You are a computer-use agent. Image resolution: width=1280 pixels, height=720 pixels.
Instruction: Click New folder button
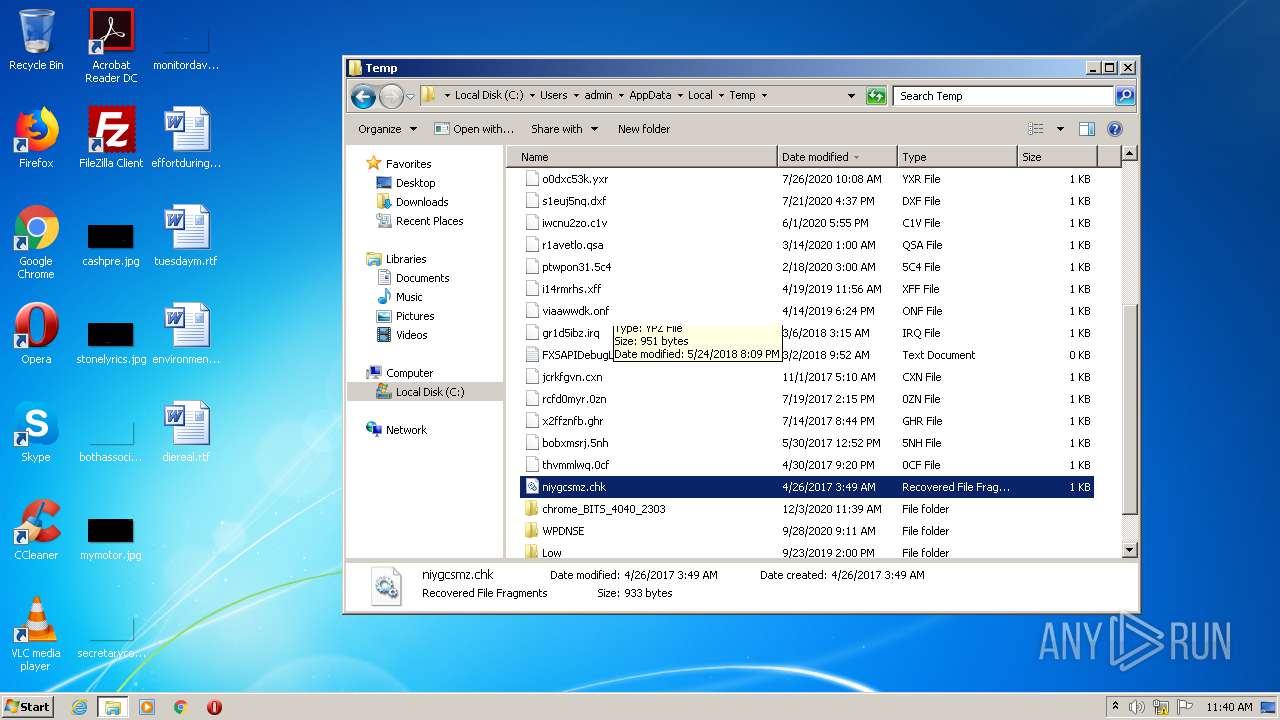click(x=644, y=129)
